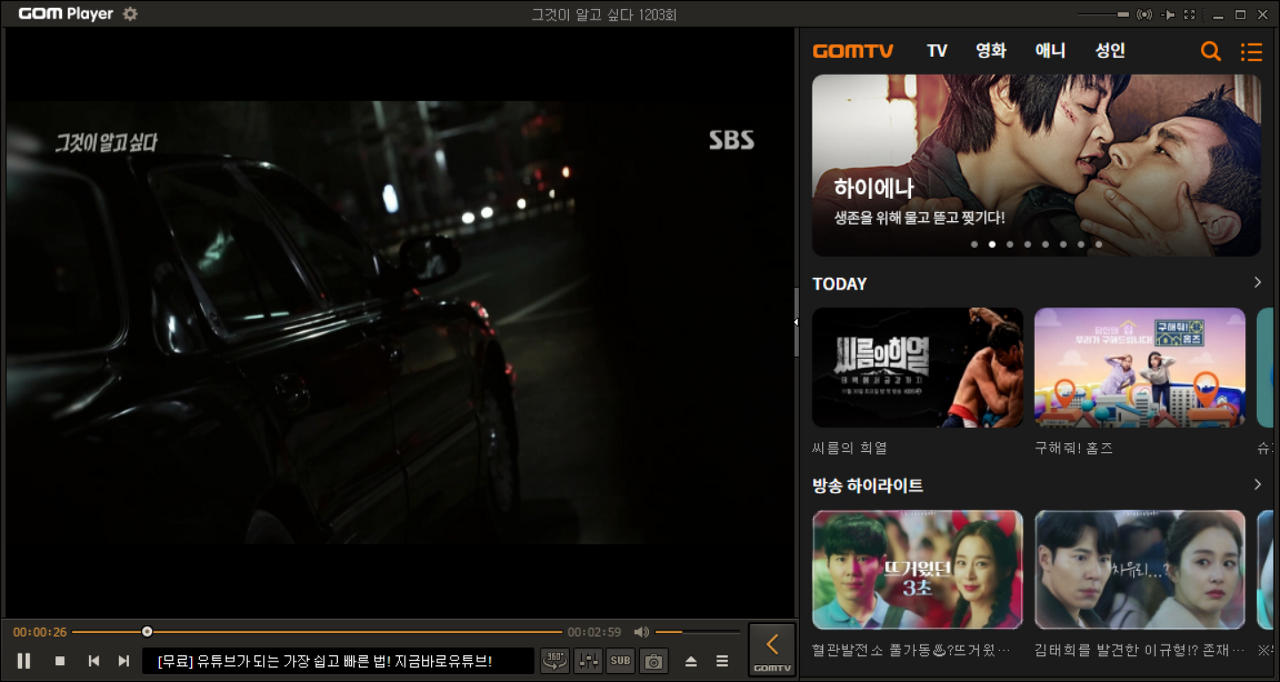This screenshot has height=682, width=1280.
Task: Open the 구해줘! 홈즈 thumbnail
Action: click(1140, 367)
